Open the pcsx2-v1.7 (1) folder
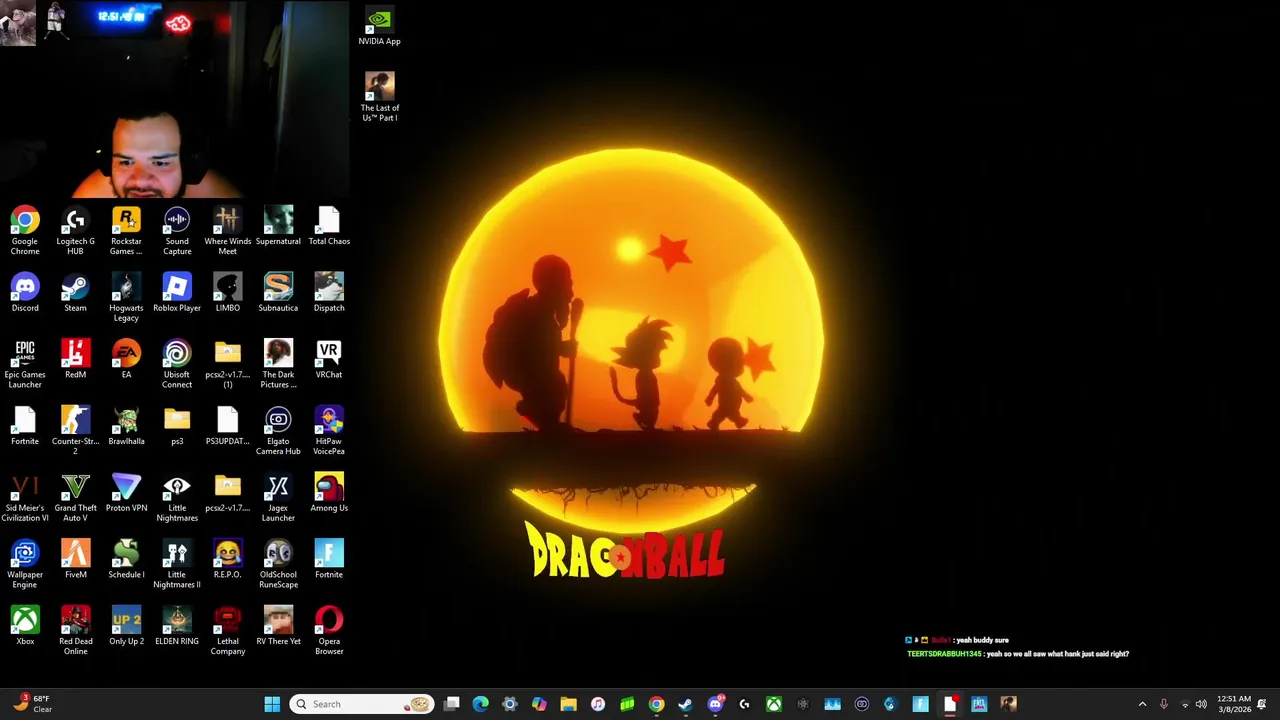The width and height of the screenshot is (1280, 720). tap(227, 364)
